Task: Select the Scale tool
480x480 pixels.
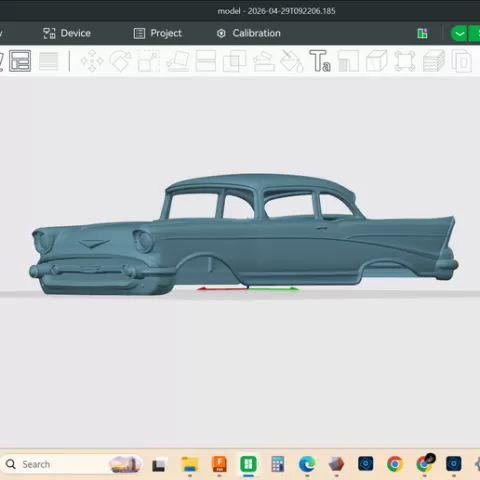Action: coord(149,61)
